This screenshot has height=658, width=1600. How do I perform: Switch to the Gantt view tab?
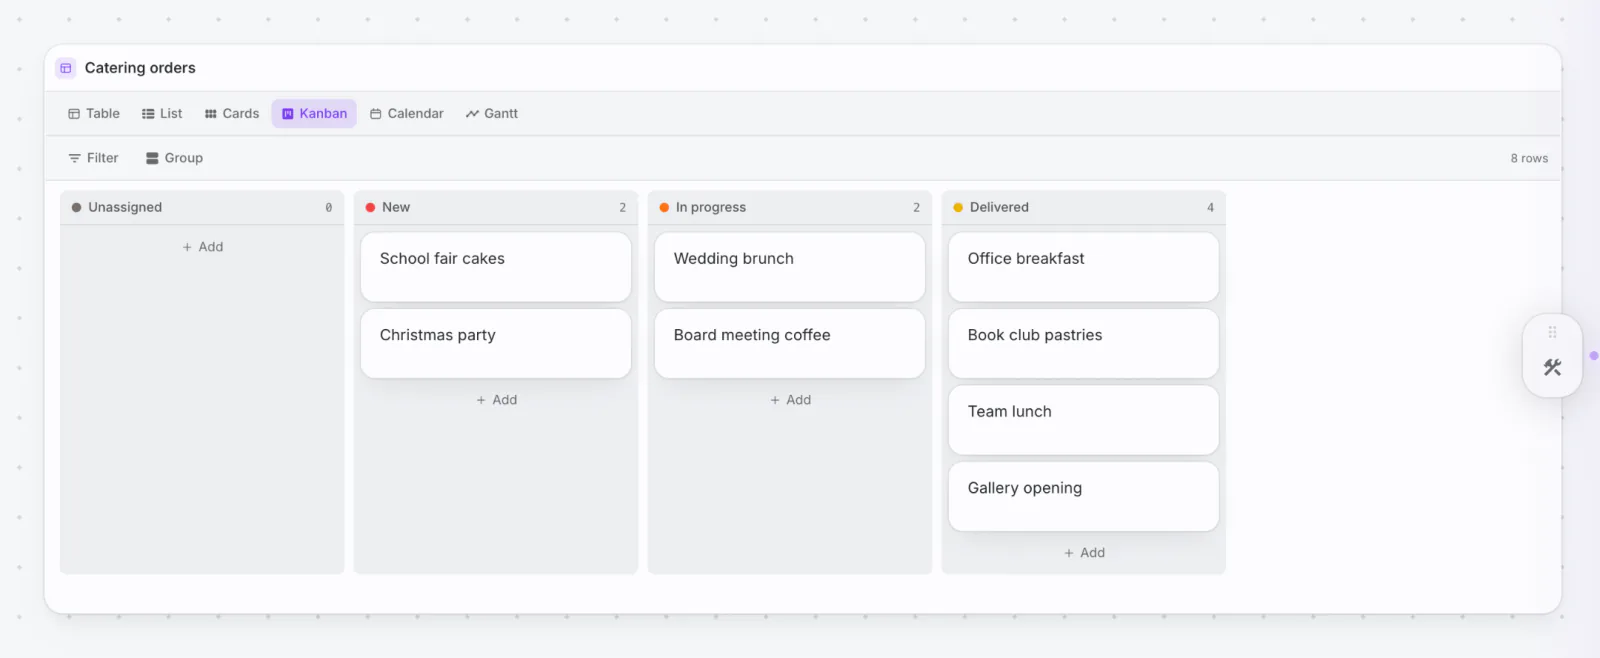pyautogui.click(x=492, y=114)
